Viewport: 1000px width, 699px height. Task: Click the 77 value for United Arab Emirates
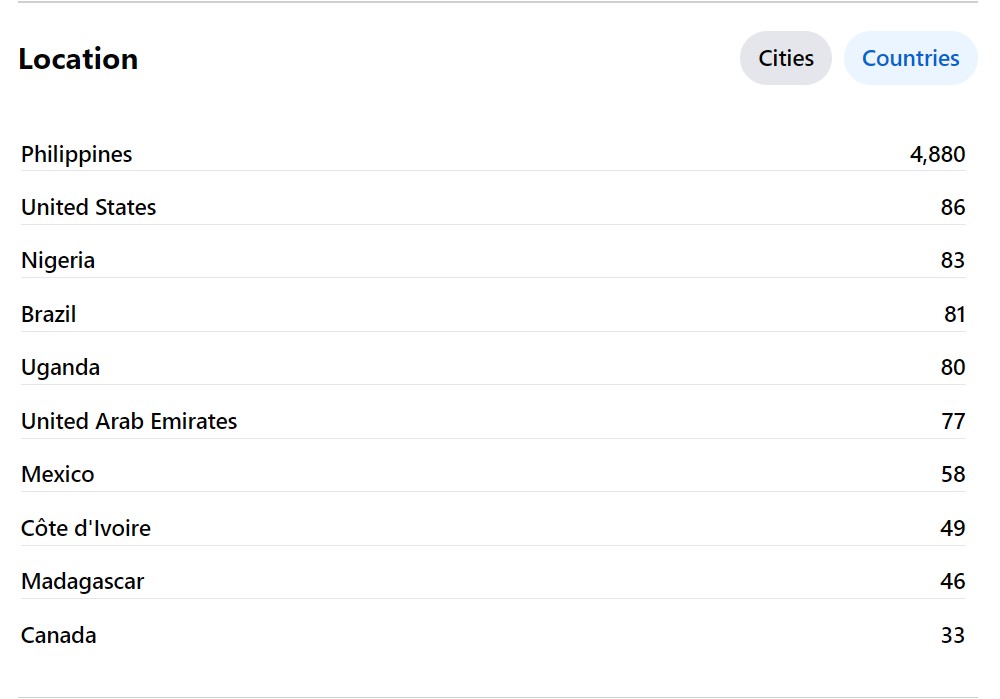click(x=952, y=421)
